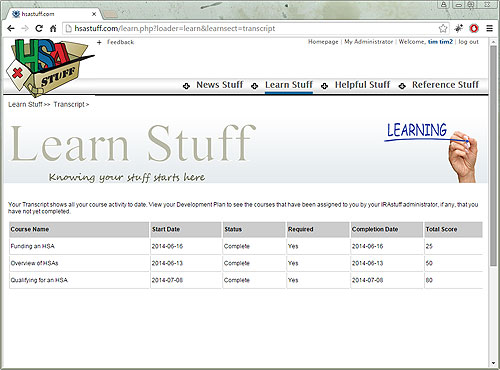The height and width of the screenshot is (370, 500).
Task: Bookmark page with the star icon
Action: (x=443, y=28)
